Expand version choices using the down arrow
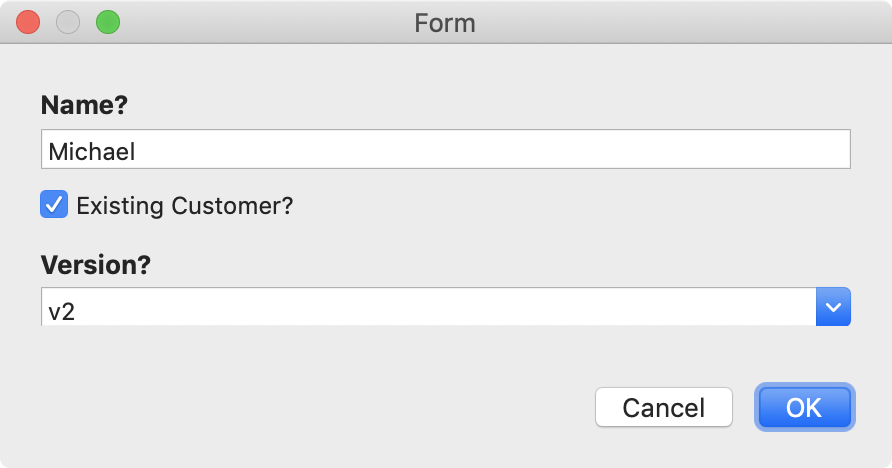This screenshot has height=468, width=892. [x=833, y=307]
